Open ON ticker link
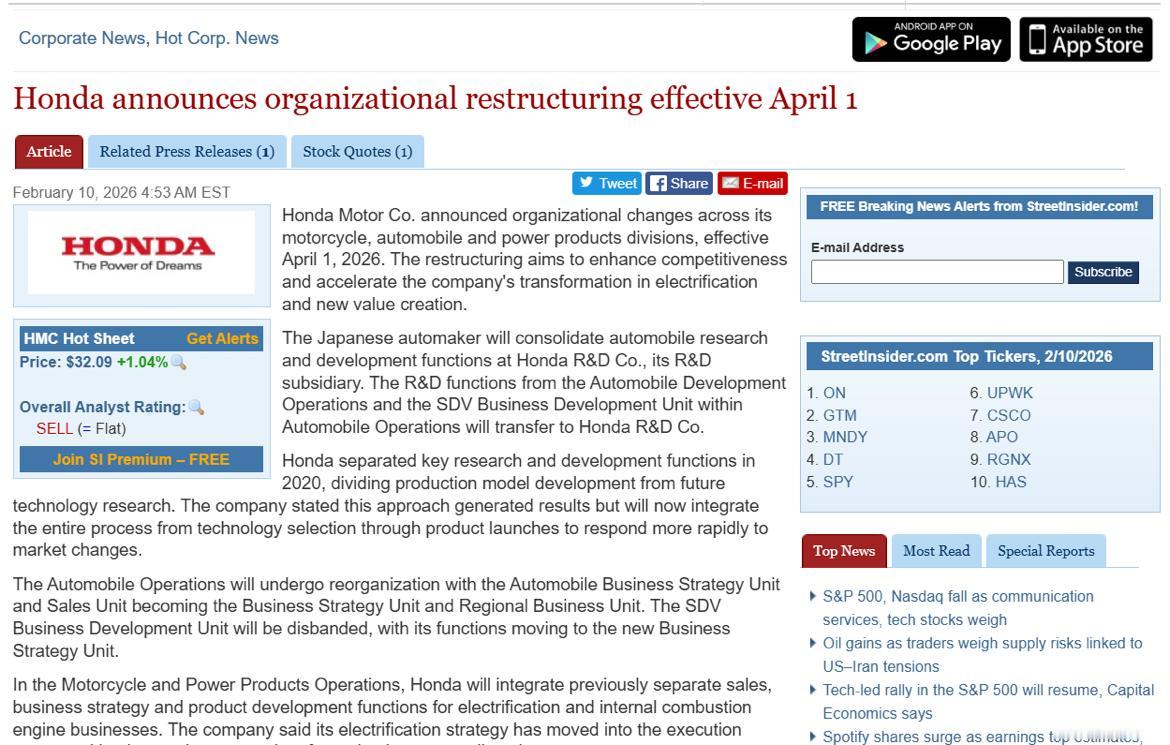The image size is (1170, 745). [x=834, y=393]
